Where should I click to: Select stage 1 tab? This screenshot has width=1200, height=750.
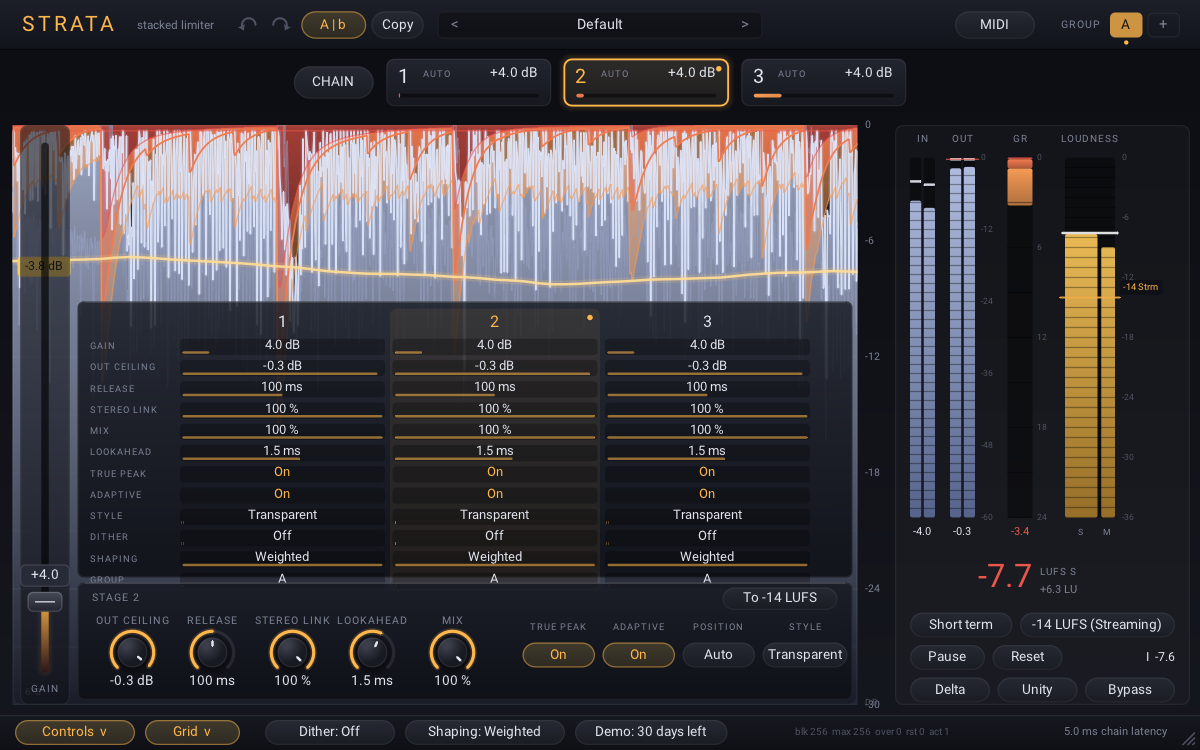(x=468, y=81)
